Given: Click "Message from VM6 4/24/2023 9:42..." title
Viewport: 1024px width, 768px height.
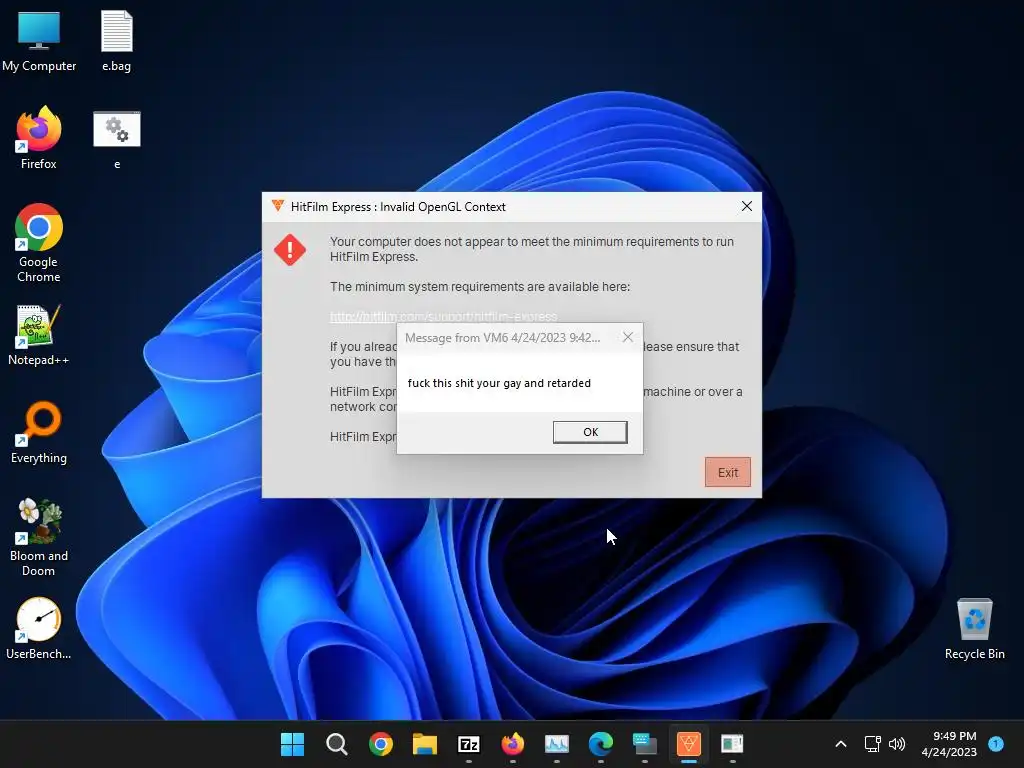Looking at the screenshot, I should coord(502,338).
